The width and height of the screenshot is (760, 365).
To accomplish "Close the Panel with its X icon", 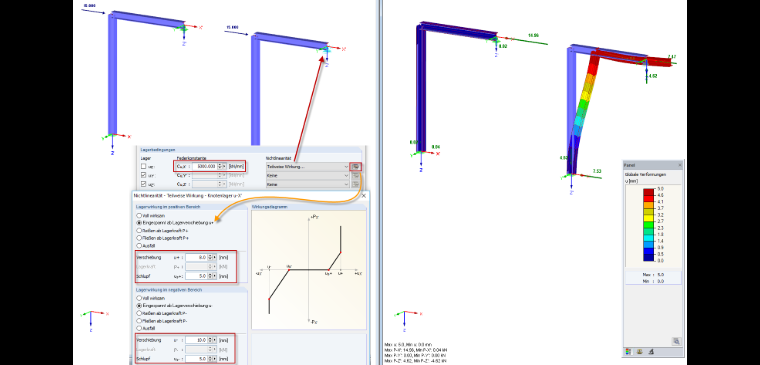I will [x=680, y=165].
